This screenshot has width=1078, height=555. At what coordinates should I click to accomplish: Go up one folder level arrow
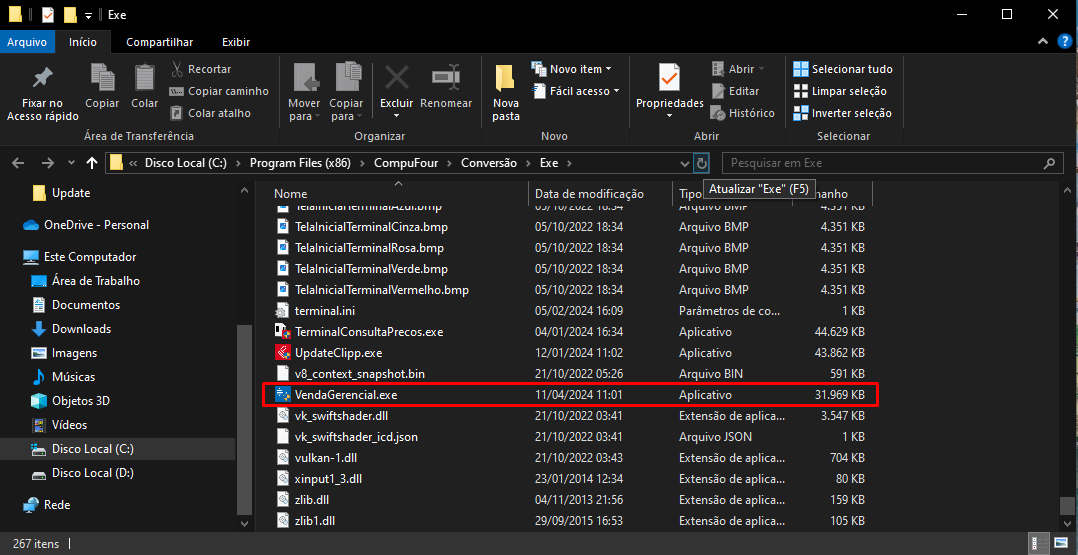pyautogui.click(x=93, y=163)
